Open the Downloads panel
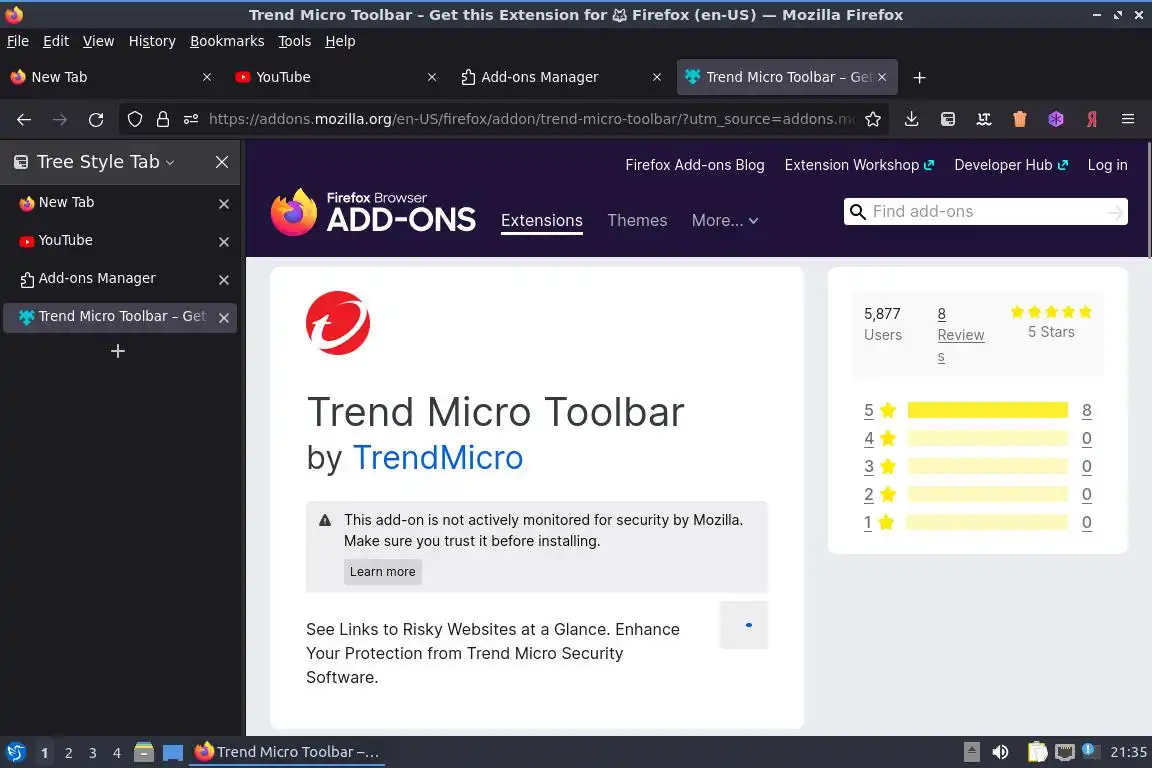The height and width of the screenshot is (768, 1152). [x=911, y=119]
